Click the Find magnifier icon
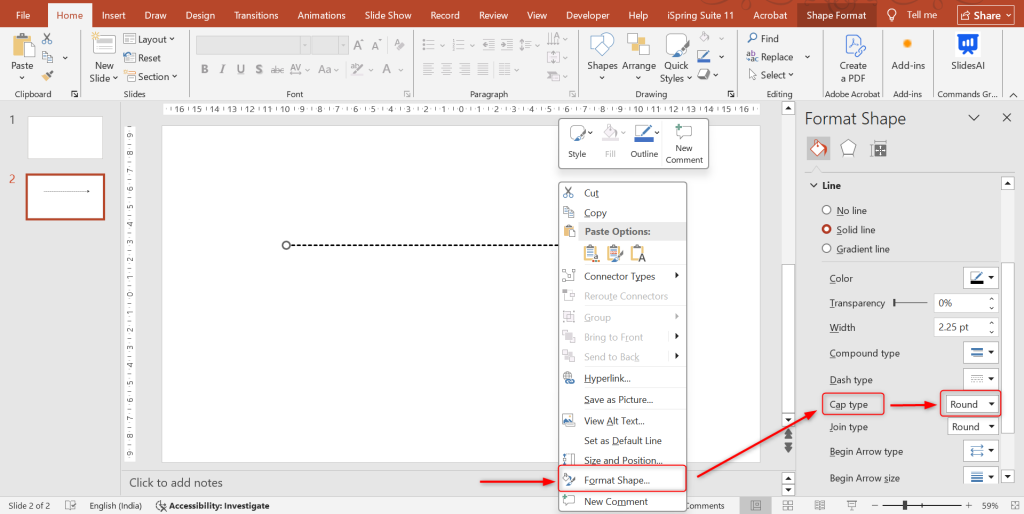 pos(752,39)
